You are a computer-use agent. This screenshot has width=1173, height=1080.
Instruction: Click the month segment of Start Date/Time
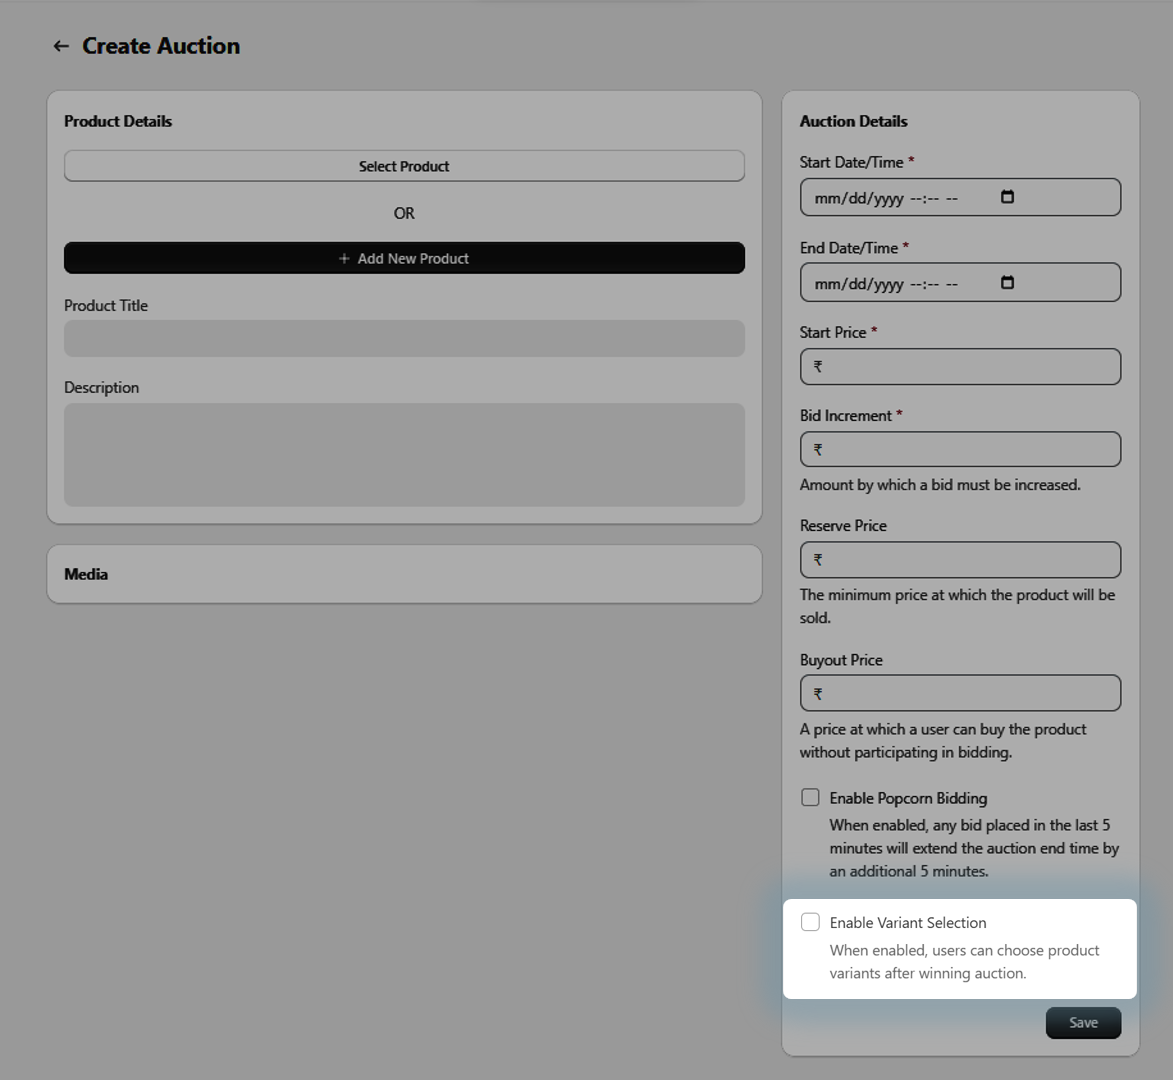(827, 198)
